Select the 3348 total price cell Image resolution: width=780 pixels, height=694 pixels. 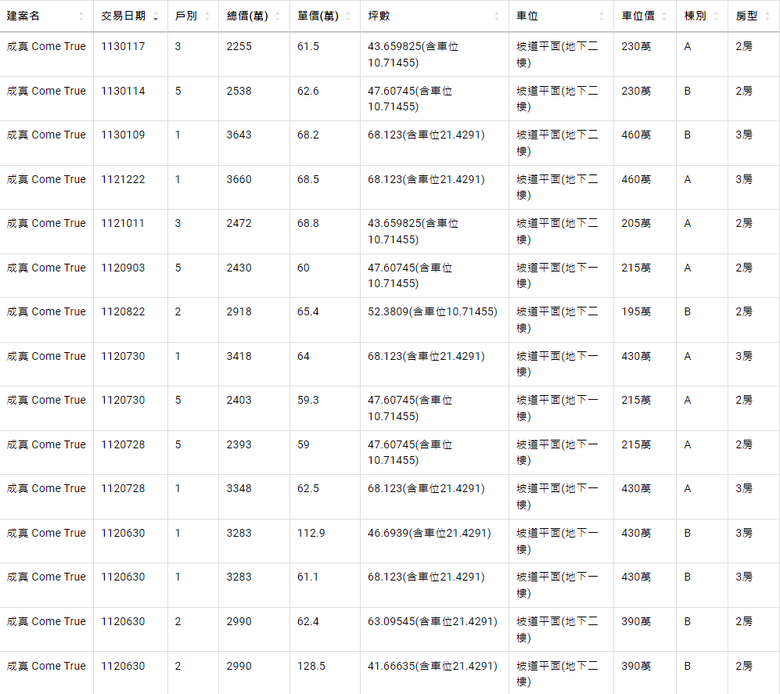[239, 489]
